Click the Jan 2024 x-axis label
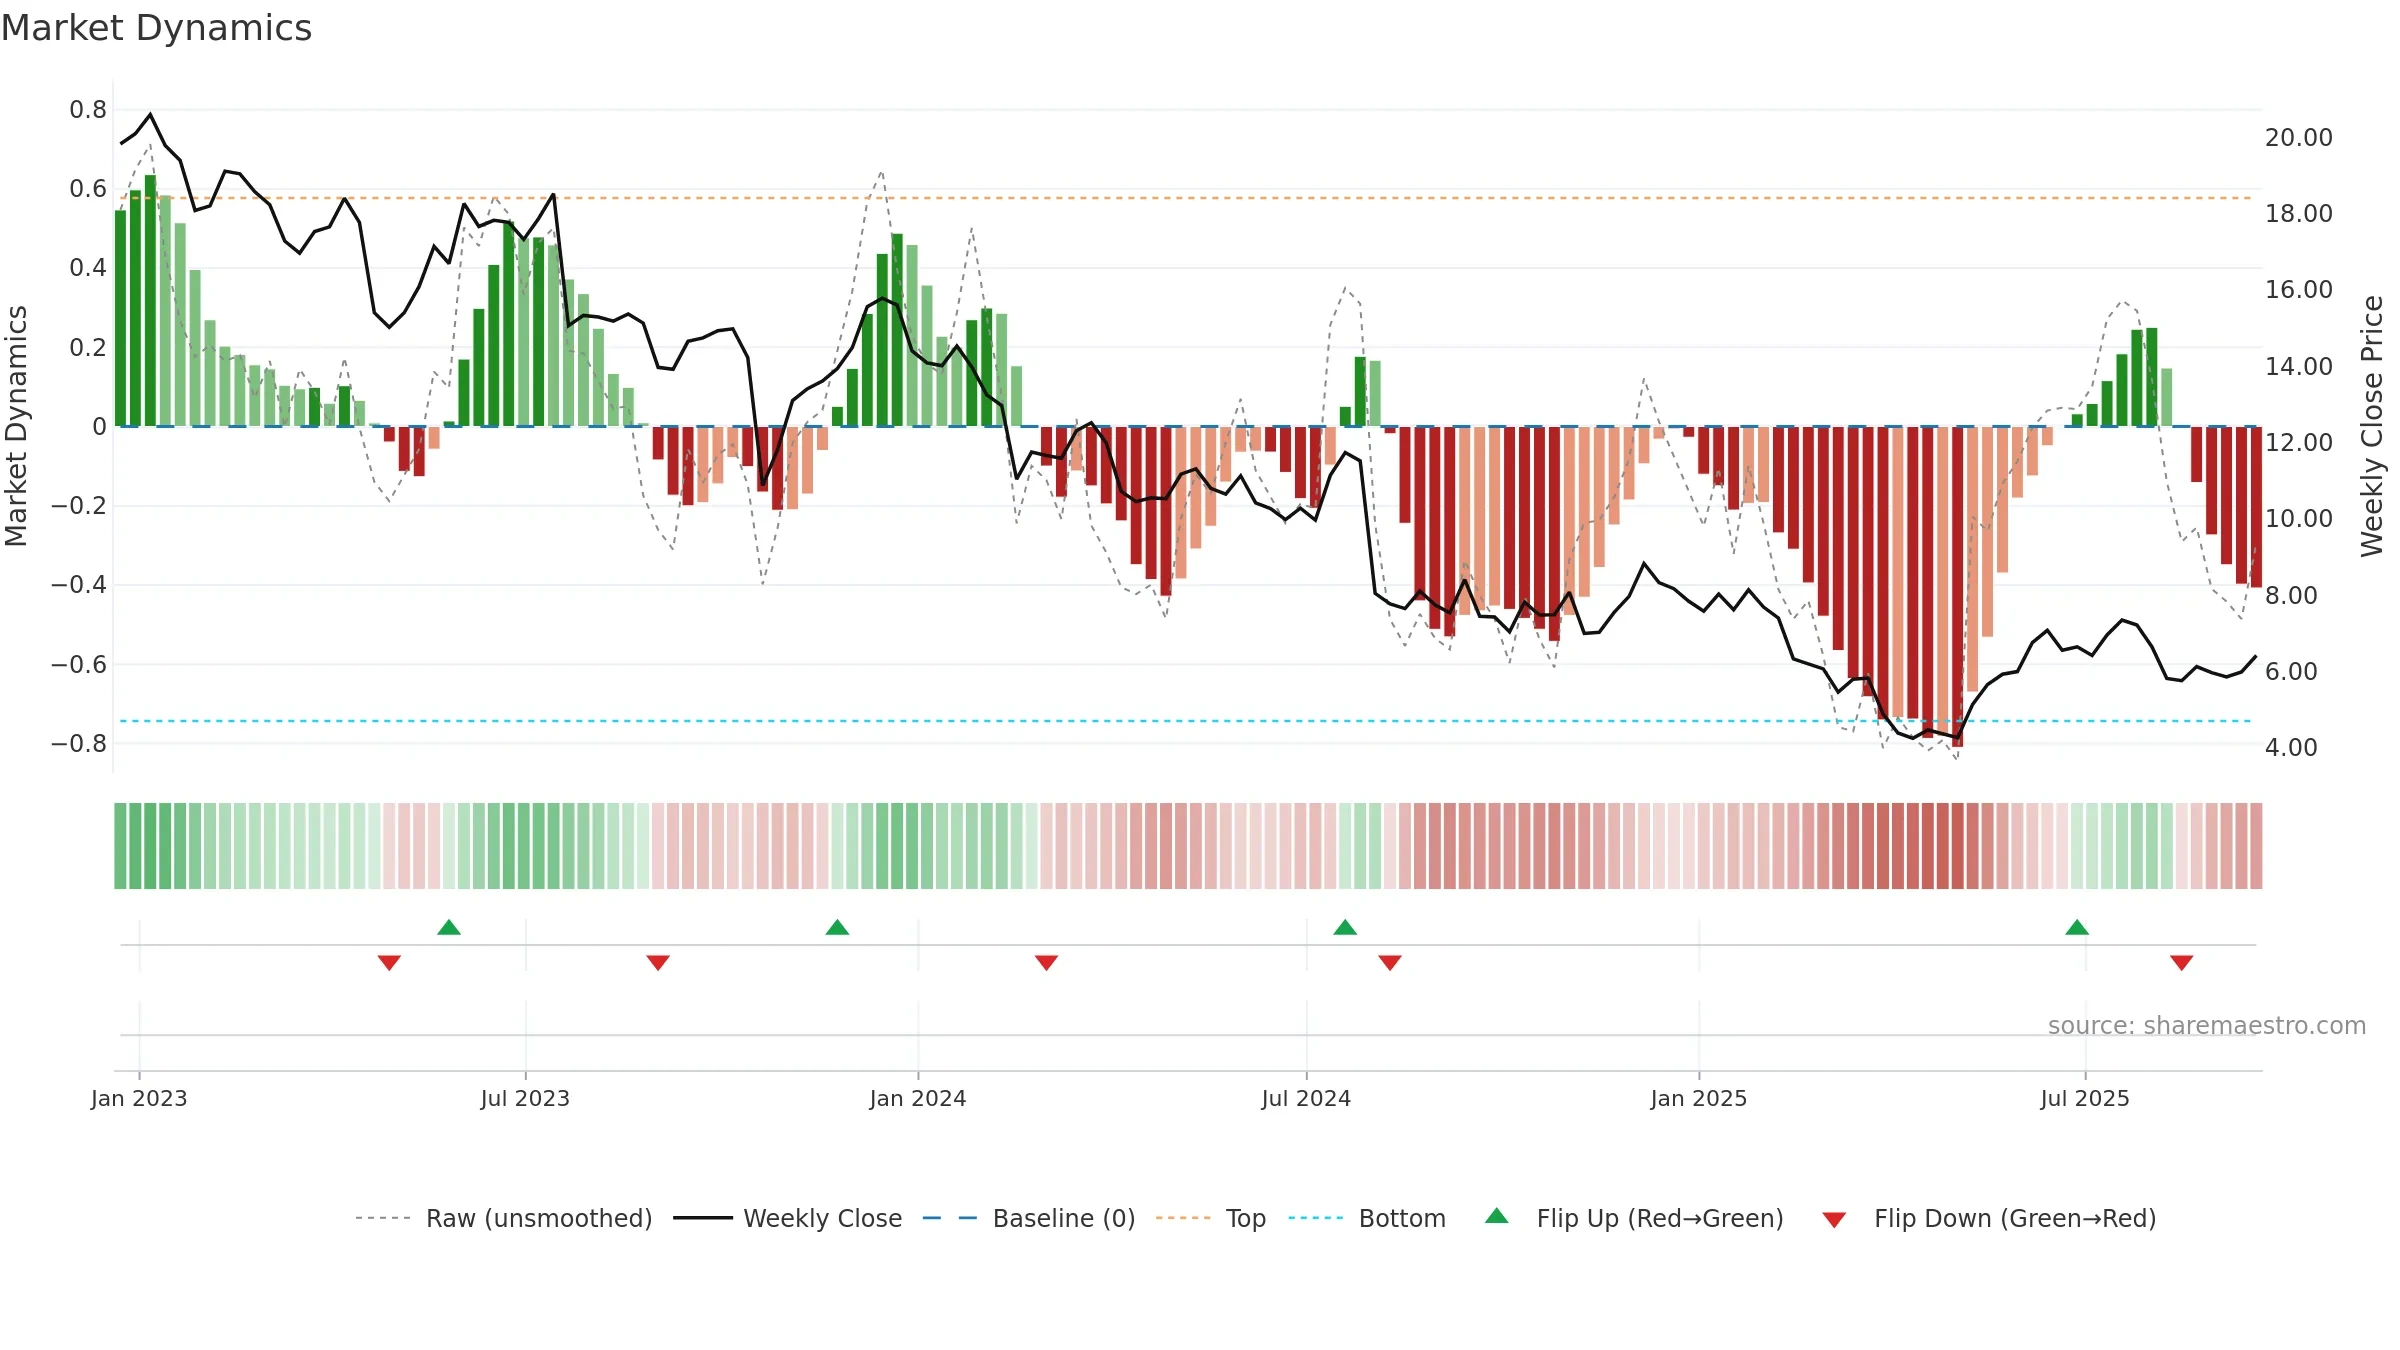2400x1350 pixels. 918,1098
